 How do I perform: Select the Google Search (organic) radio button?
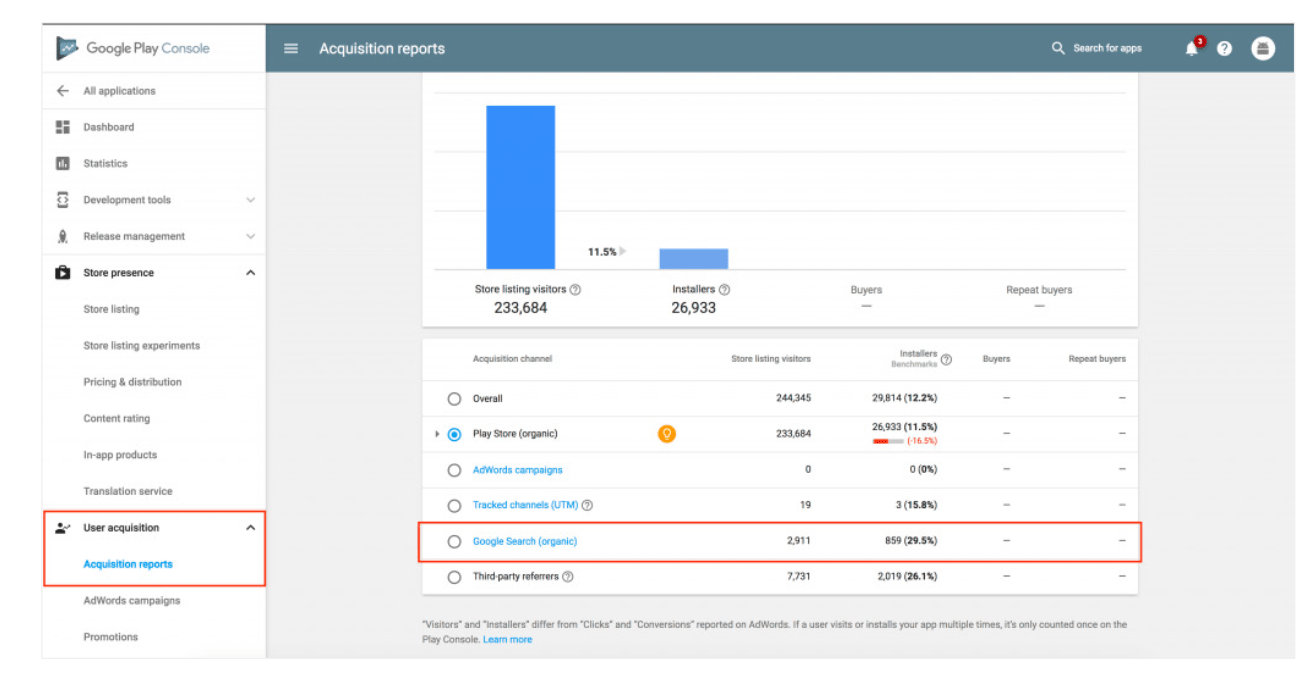tap(454, 541)
